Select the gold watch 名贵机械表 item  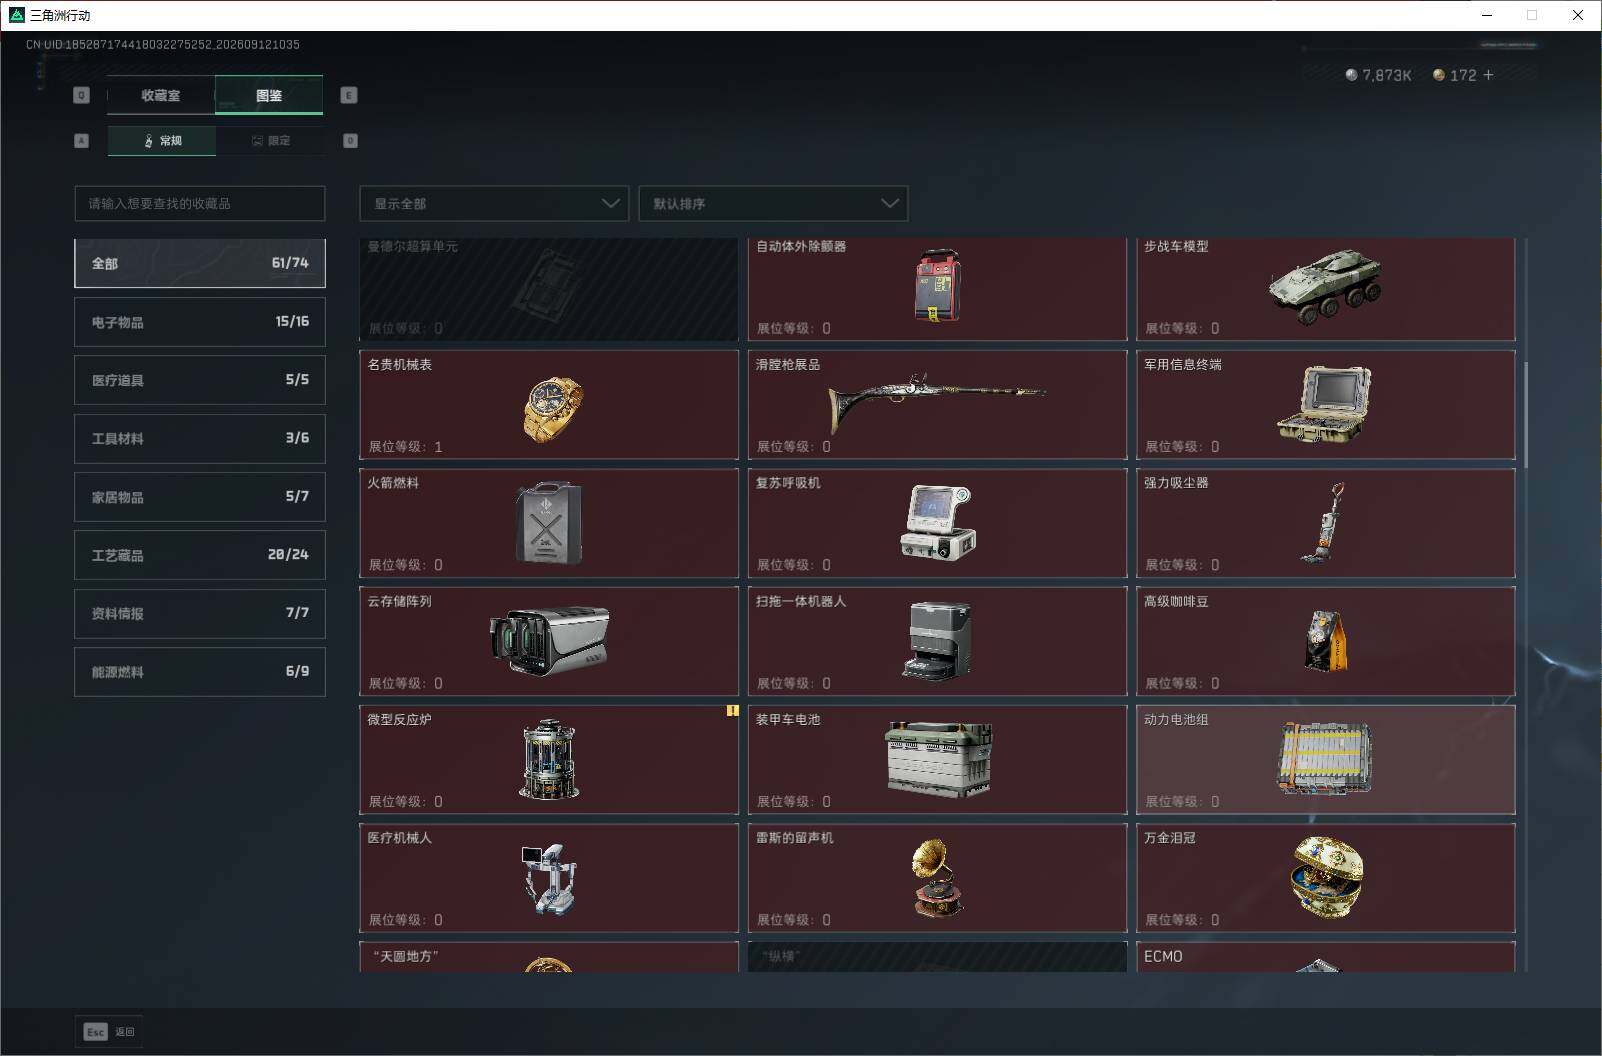pos(549,405)
